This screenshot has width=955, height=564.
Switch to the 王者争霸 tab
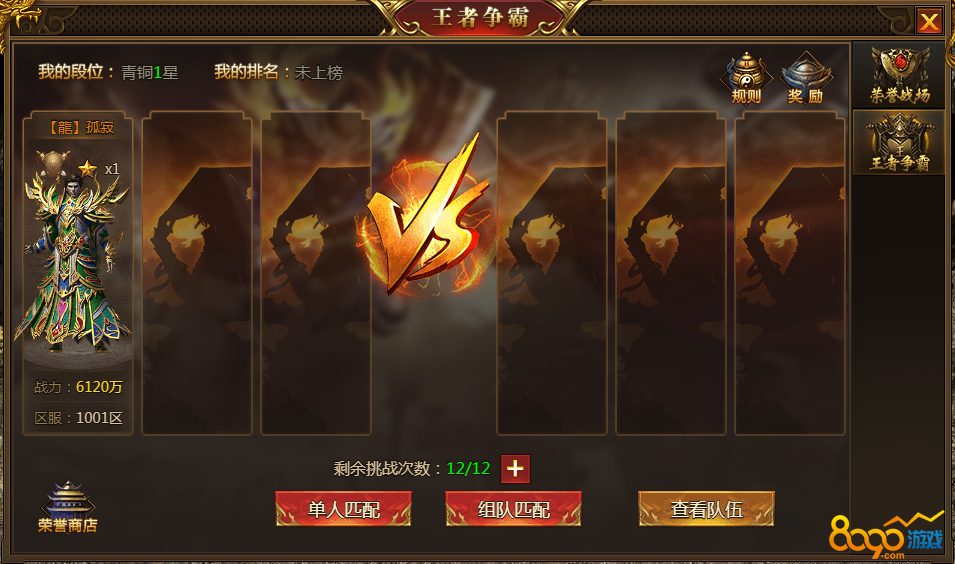point(899,143)
